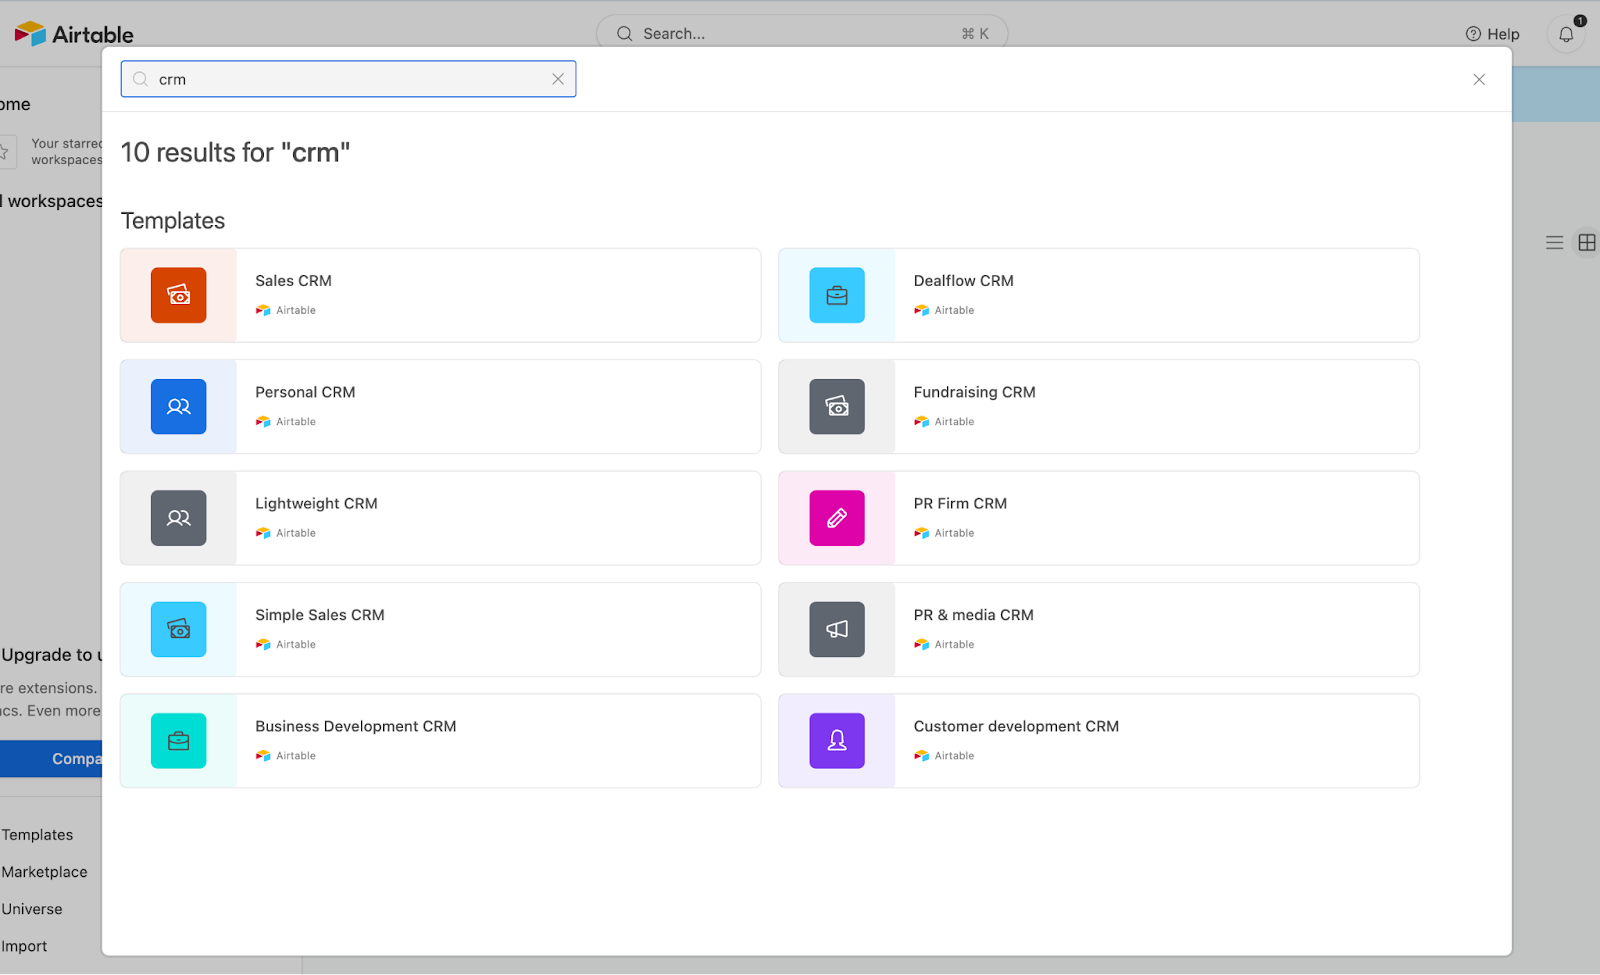Choose the Lightweight CRM template title

coord(316,503)
